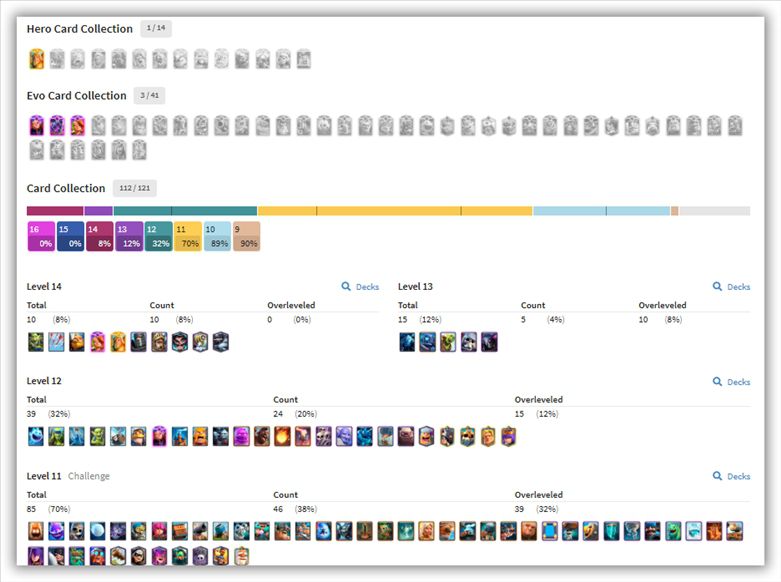
Task: Open the blue Mirror card in Level 11
Action: (550, 531)
